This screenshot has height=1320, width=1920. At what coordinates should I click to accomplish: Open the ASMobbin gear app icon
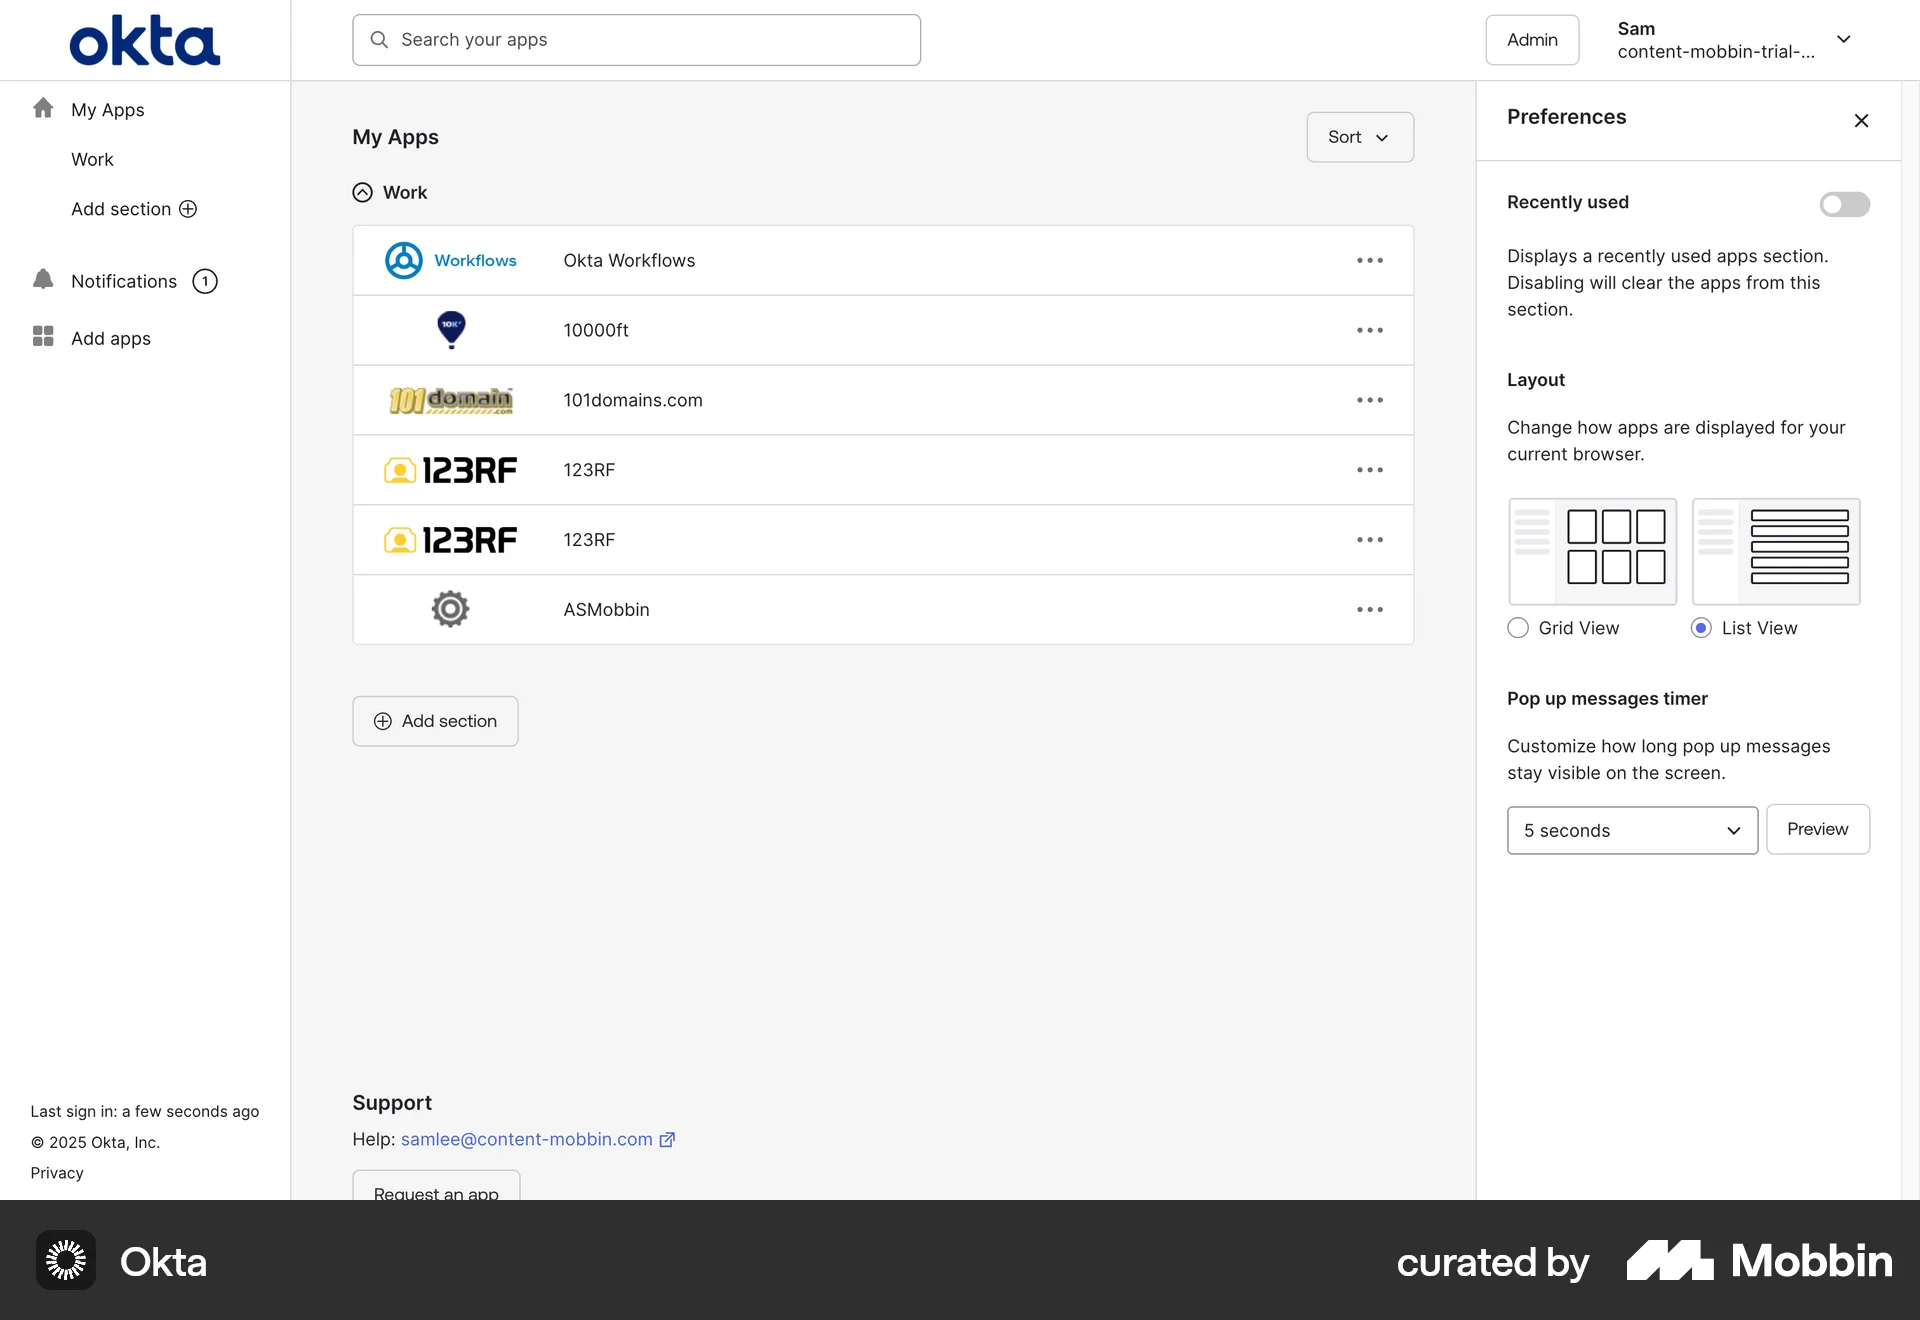449,609
